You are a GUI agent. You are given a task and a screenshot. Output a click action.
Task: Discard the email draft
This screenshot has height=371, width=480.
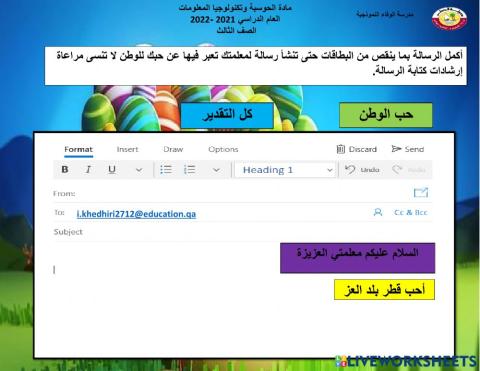coord(357,149)
